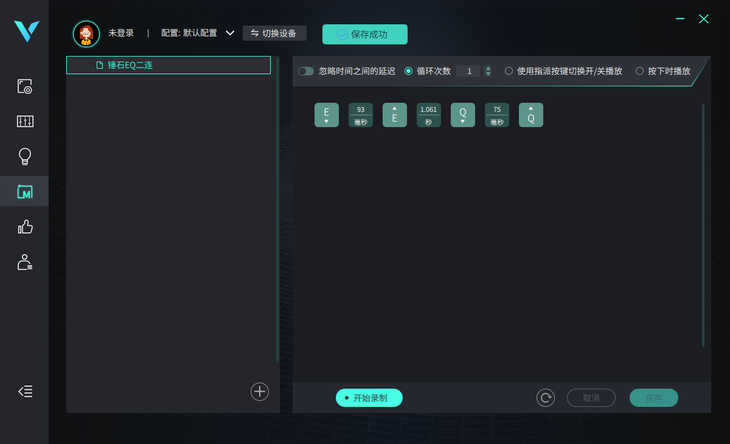Open the lighting bulb sidebar icon
Screen dimensions: 730x444
click(25, 157)
